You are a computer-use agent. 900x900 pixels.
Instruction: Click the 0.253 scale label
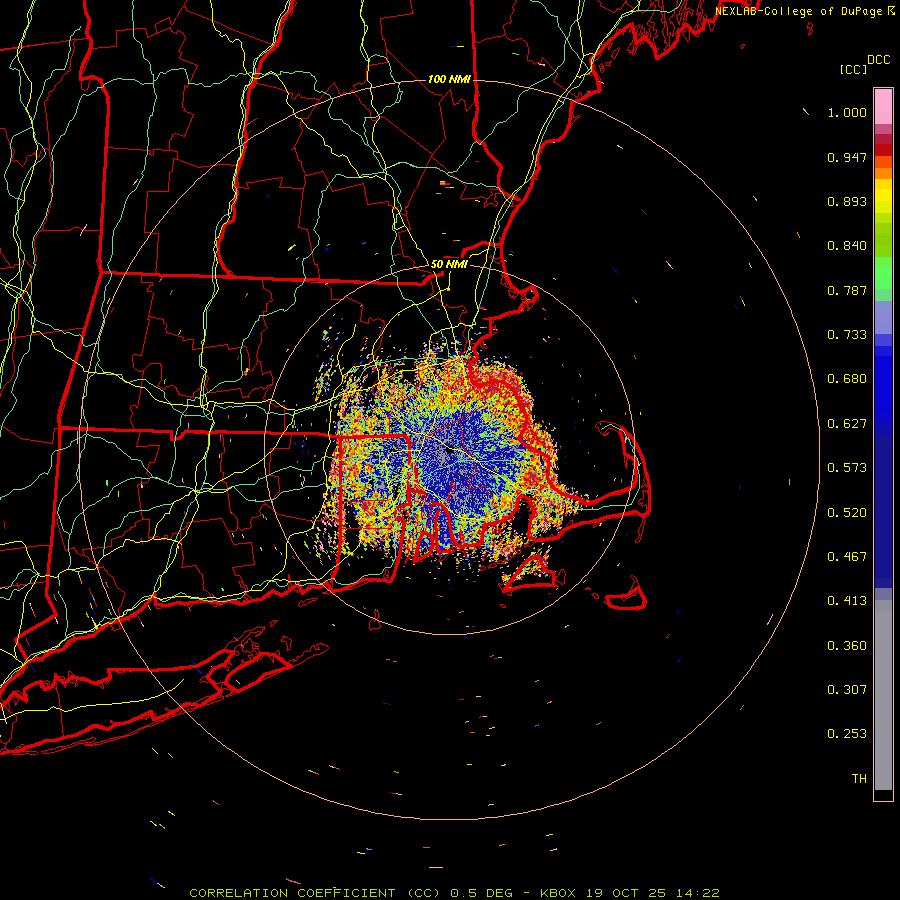point(847,734)
